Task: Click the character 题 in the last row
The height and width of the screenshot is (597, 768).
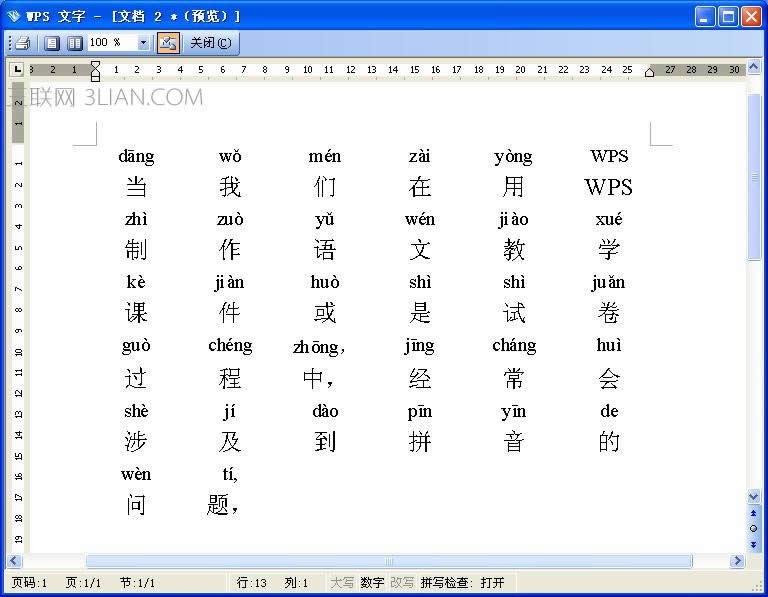Action: pyautogui.click(x=217, y=505)
